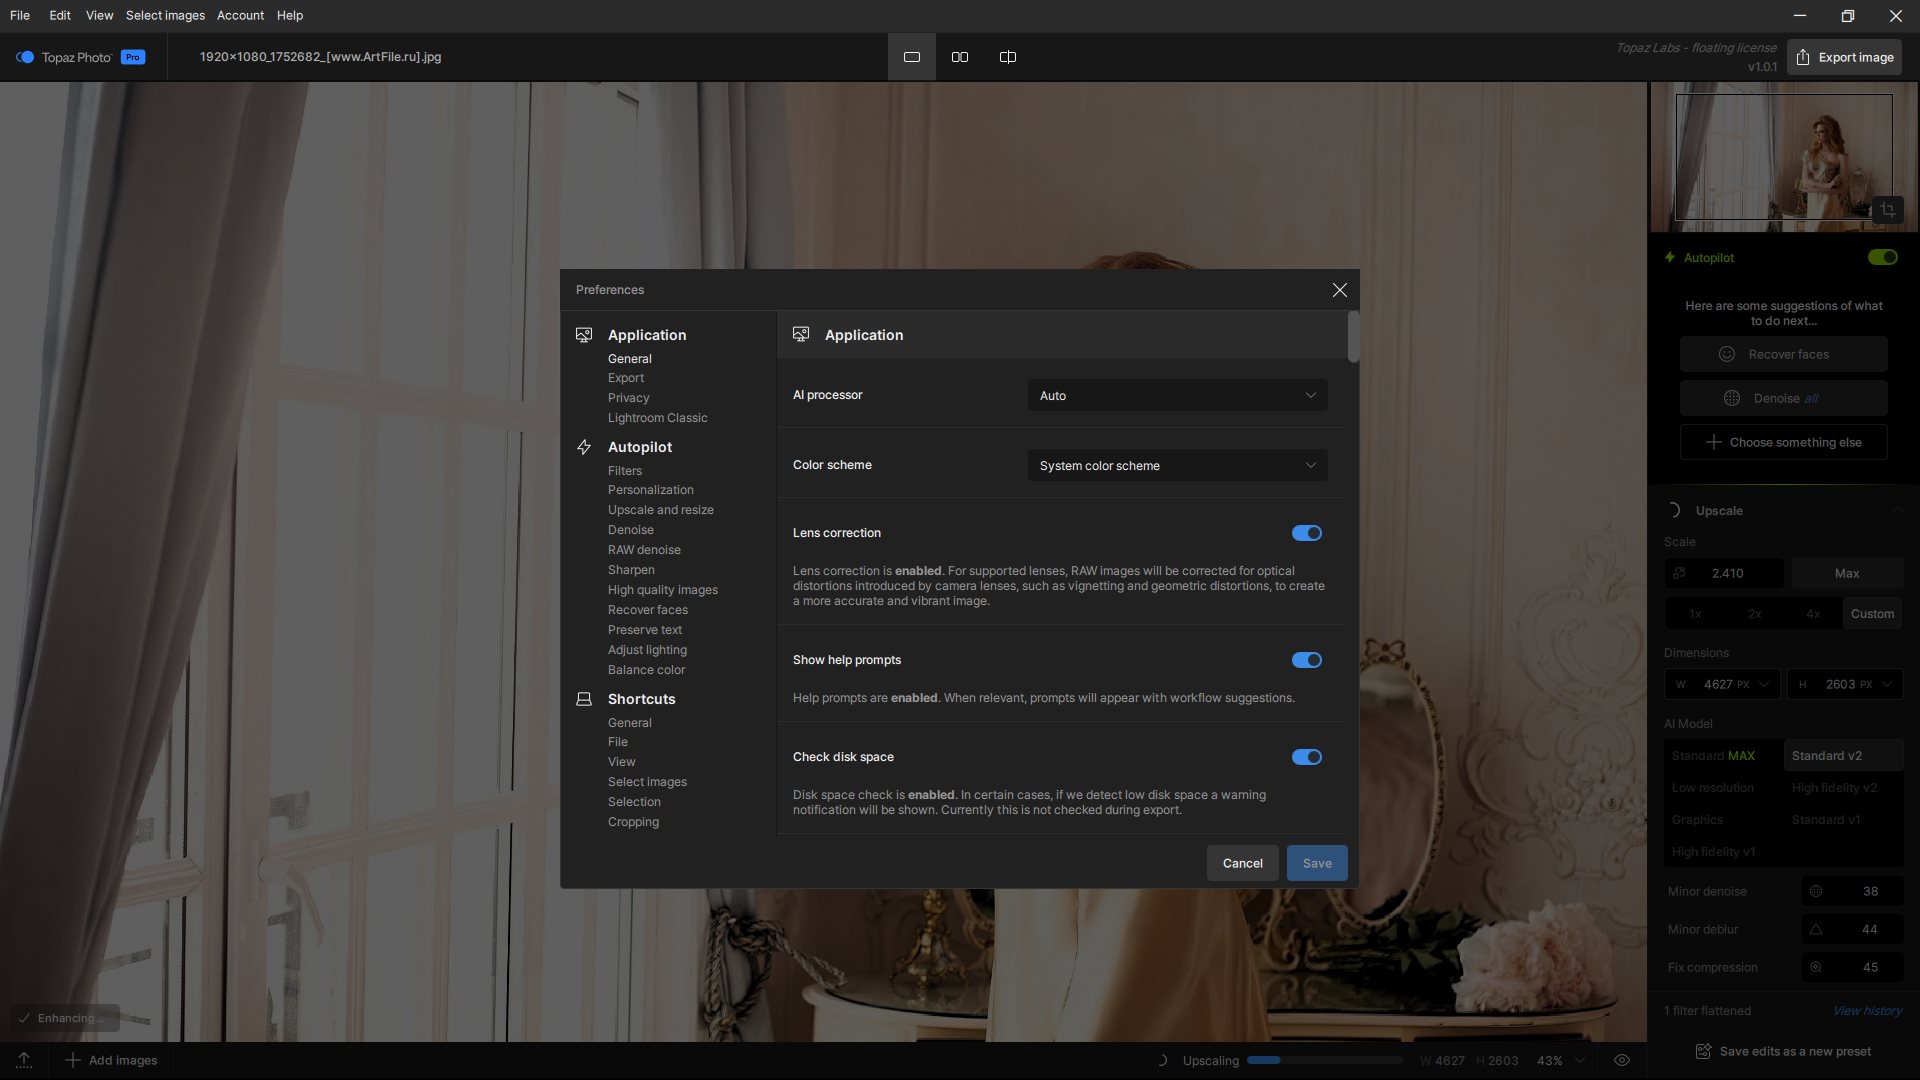The width and height of the screenshot is (1920, 1080).
Task: Click the eye preview icon
Action: tap(1622, 1060)
